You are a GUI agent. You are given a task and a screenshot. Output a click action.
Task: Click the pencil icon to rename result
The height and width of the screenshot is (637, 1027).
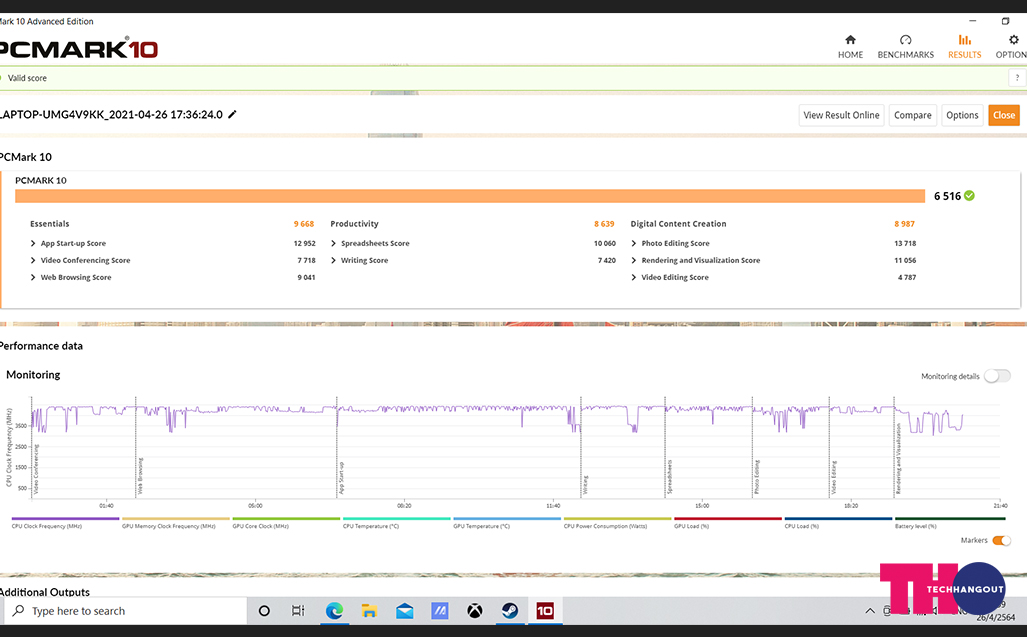(x=232, y=115)
